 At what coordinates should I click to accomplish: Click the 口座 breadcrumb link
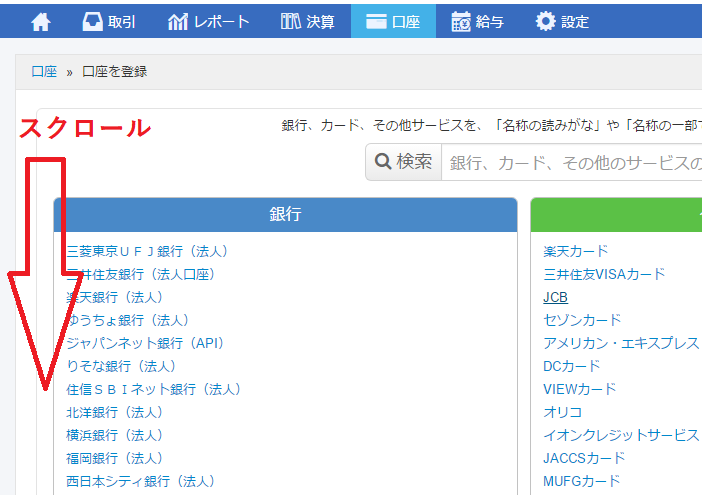click(44, 72)
